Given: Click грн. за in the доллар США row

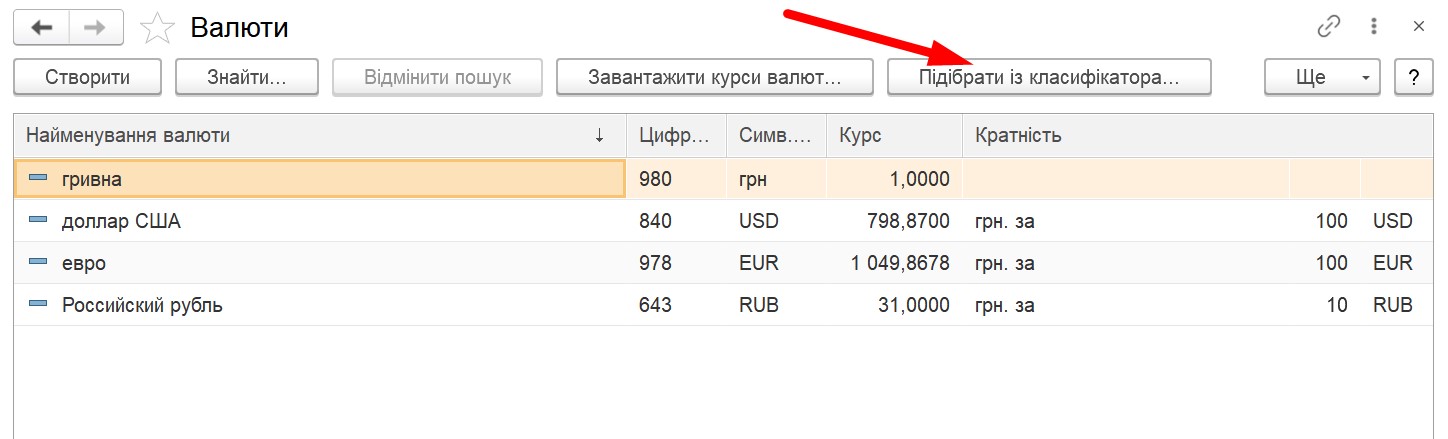Looking at the screenshot, I should click(1005, 222).
